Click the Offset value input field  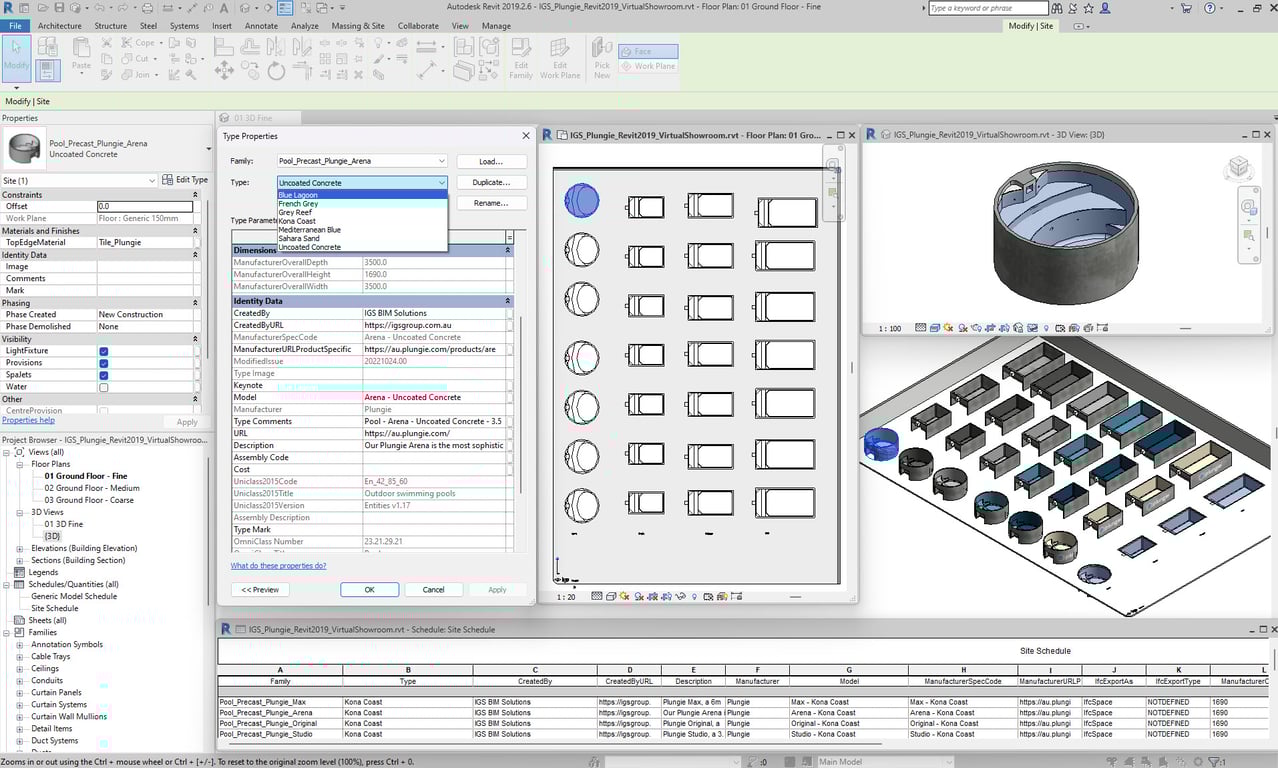click(x=145, y=206)
